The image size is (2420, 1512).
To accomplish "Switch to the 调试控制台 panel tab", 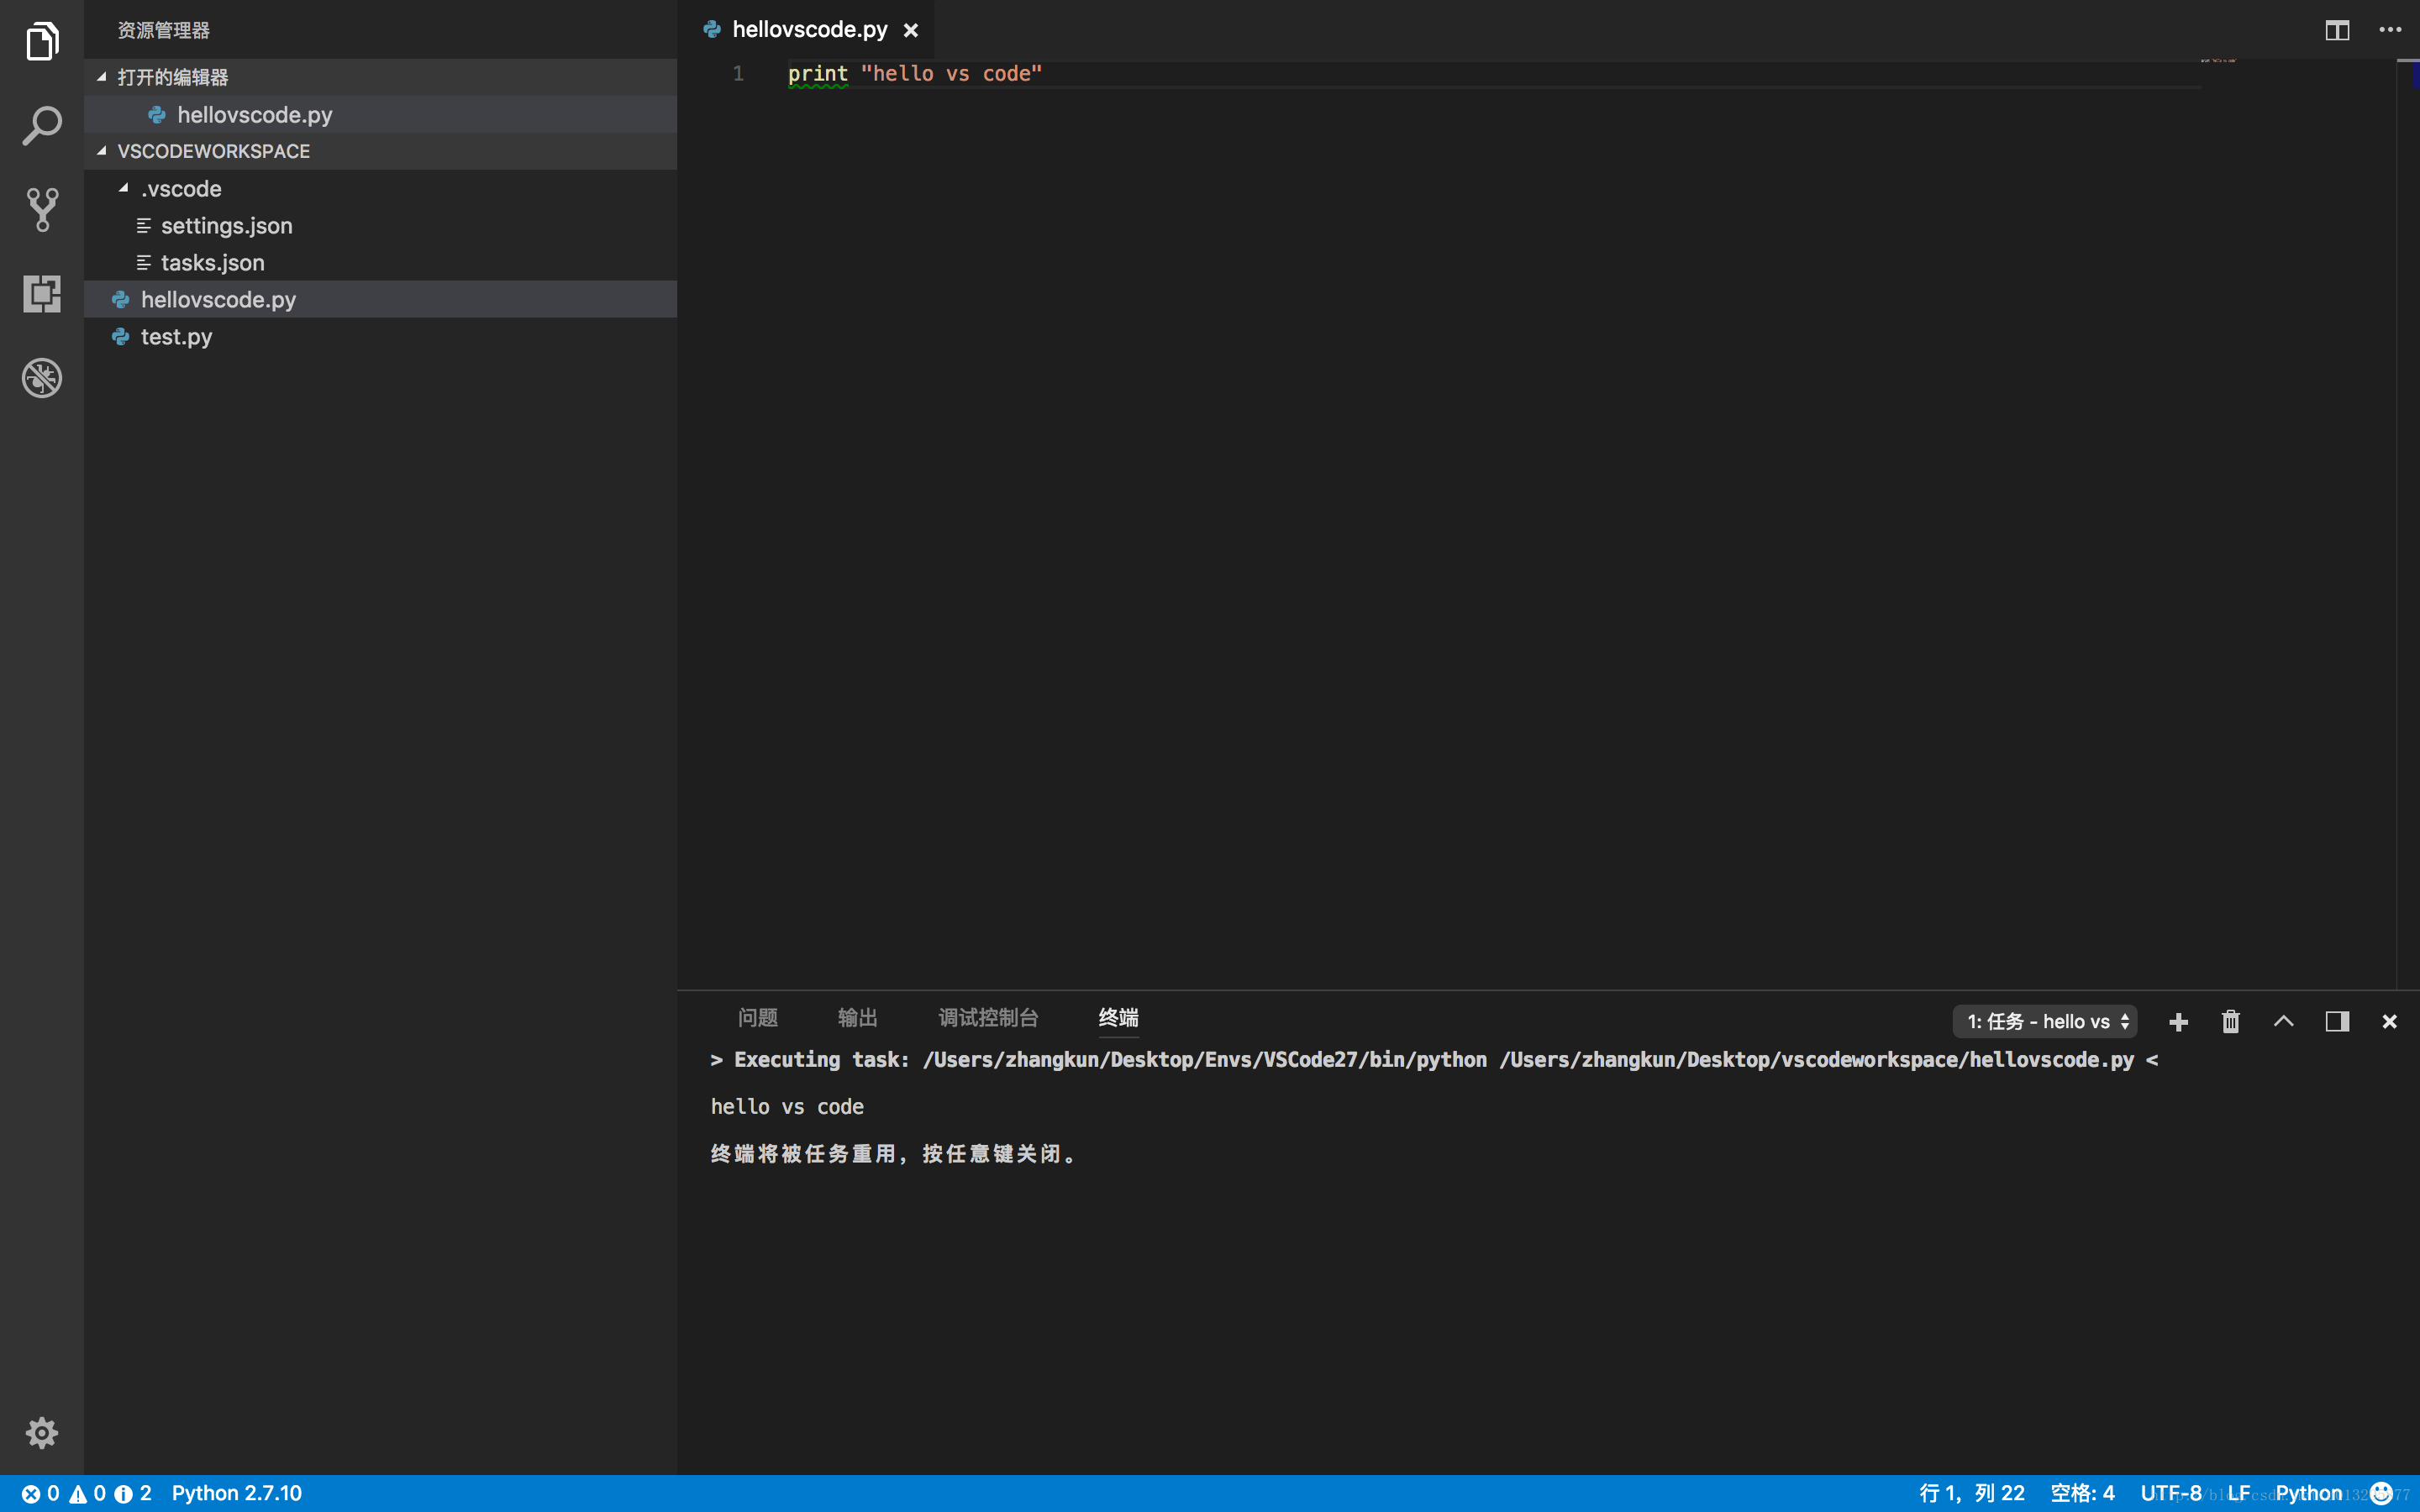I will point(988,1018).
